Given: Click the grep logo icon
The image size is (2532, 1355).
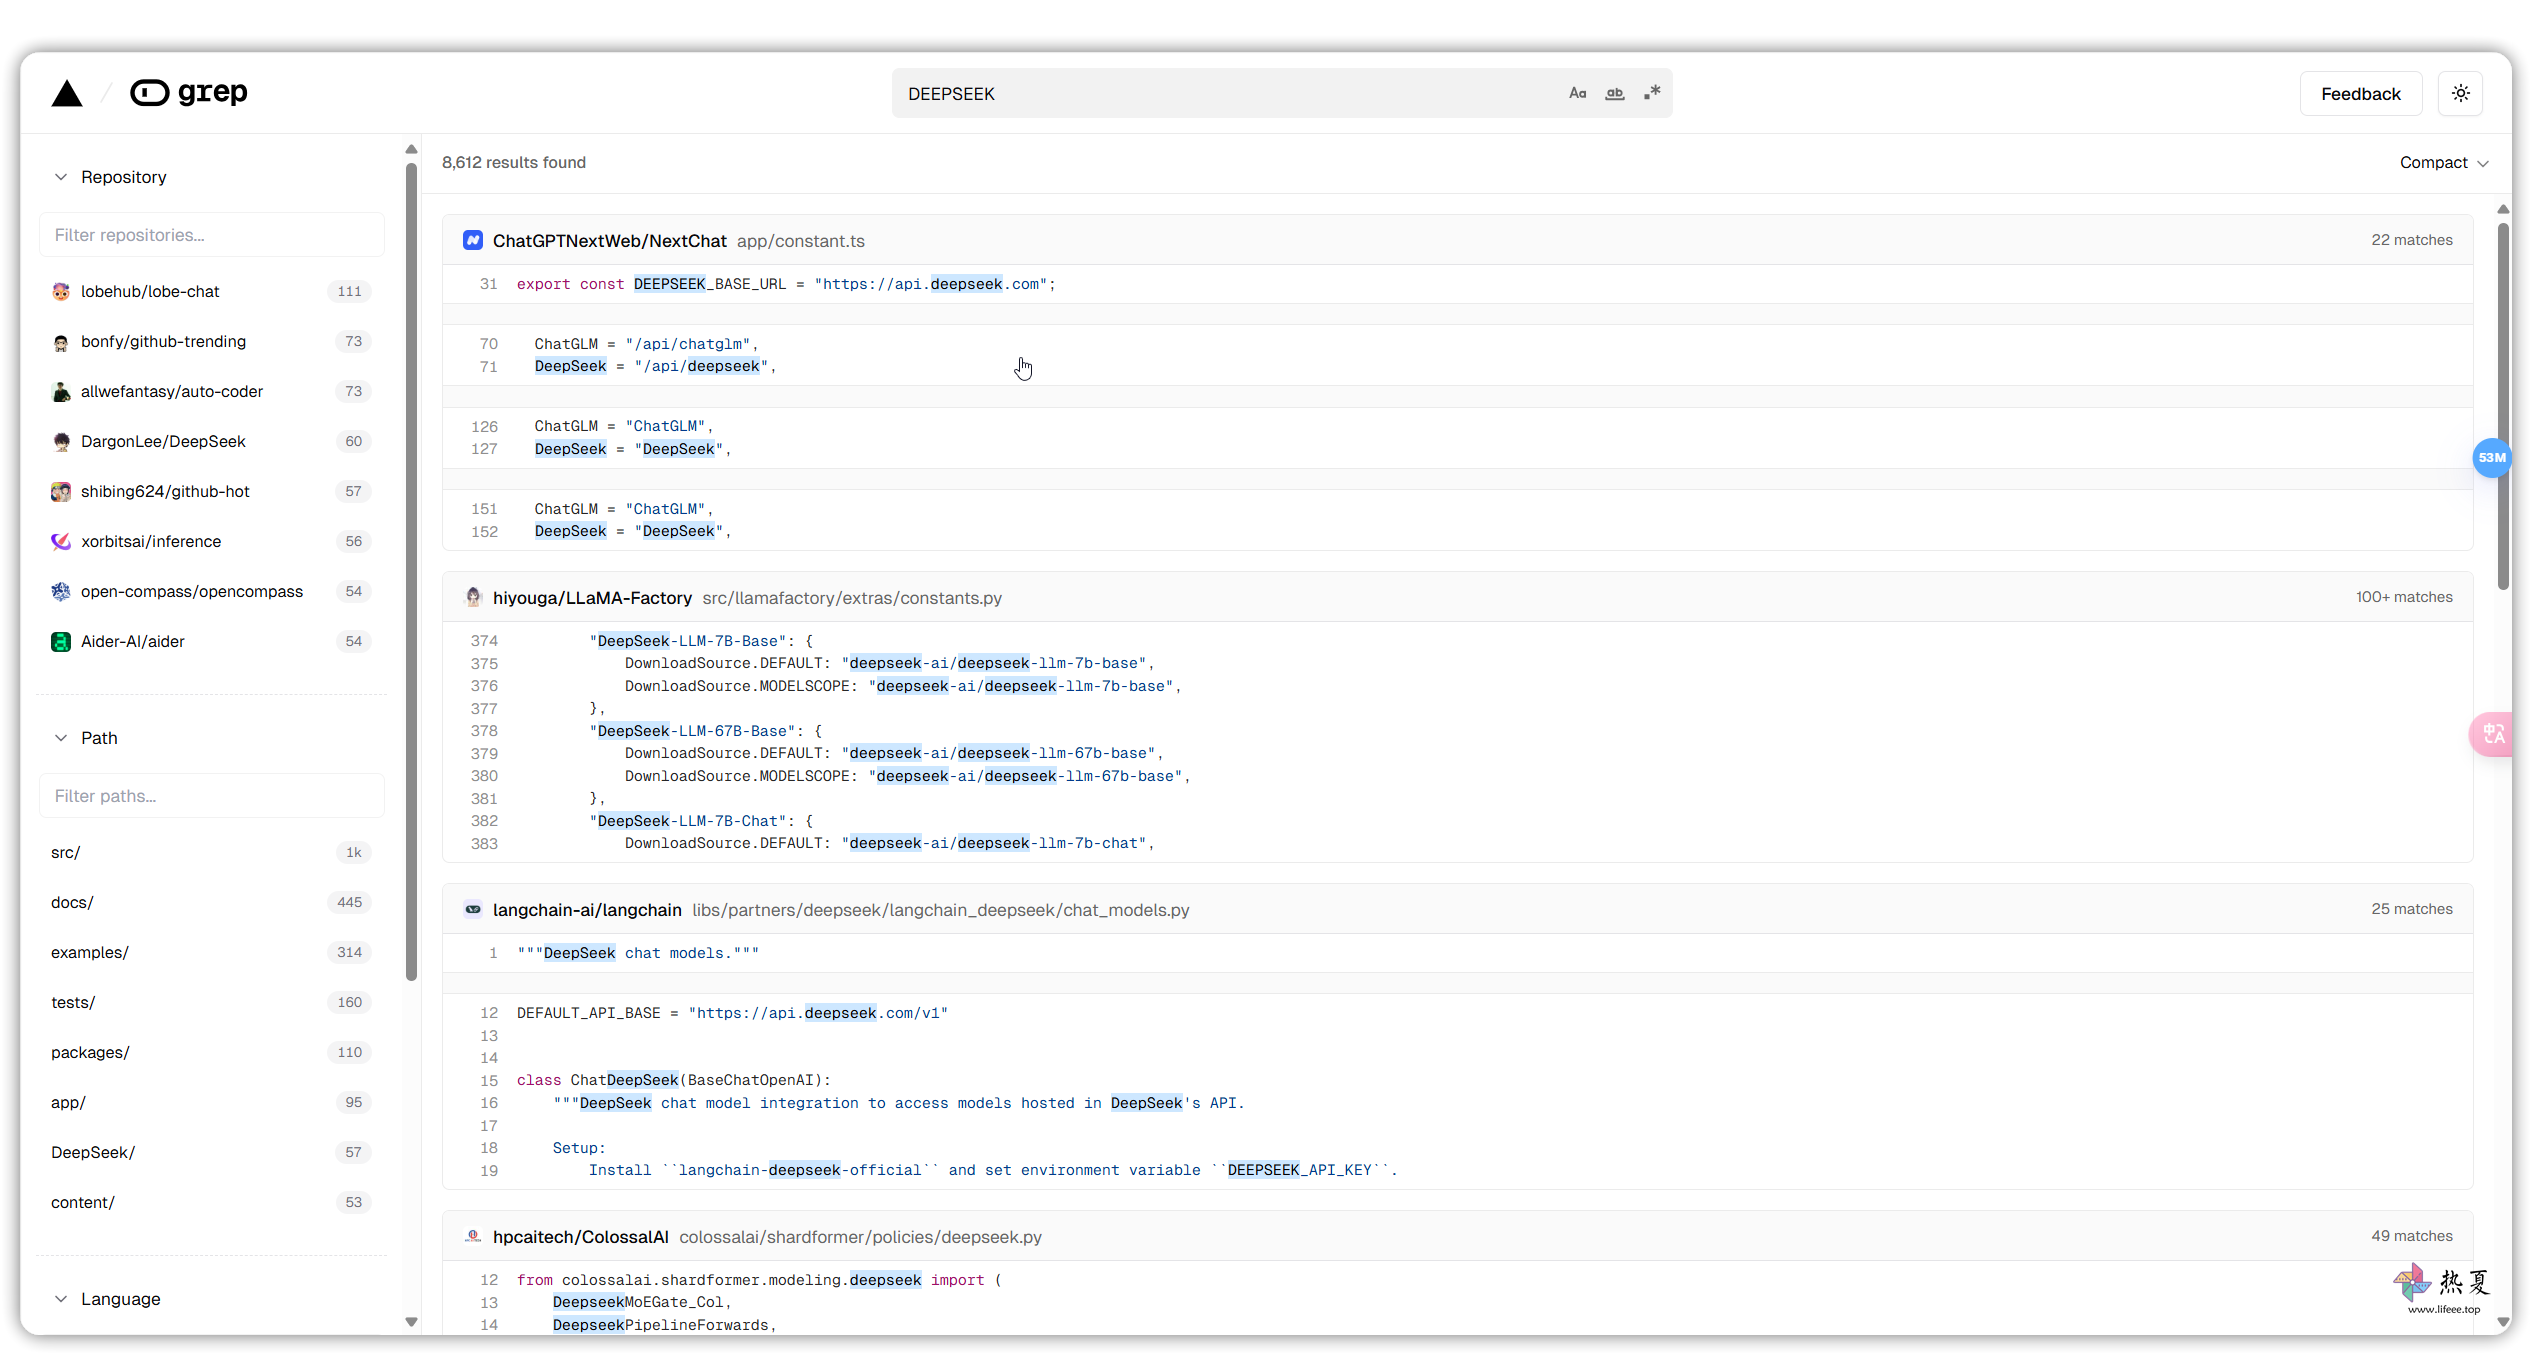Looking at the screenshot, I should [150, 93].
